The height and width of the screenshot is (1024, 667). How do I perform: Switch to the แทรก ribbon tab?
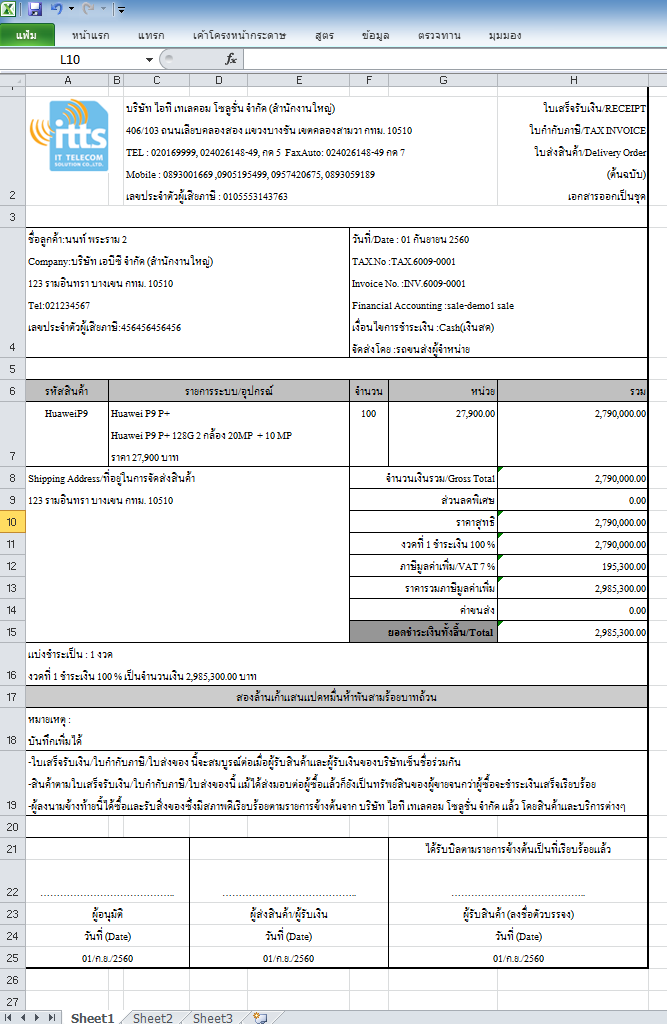click(x=151, y=35)
